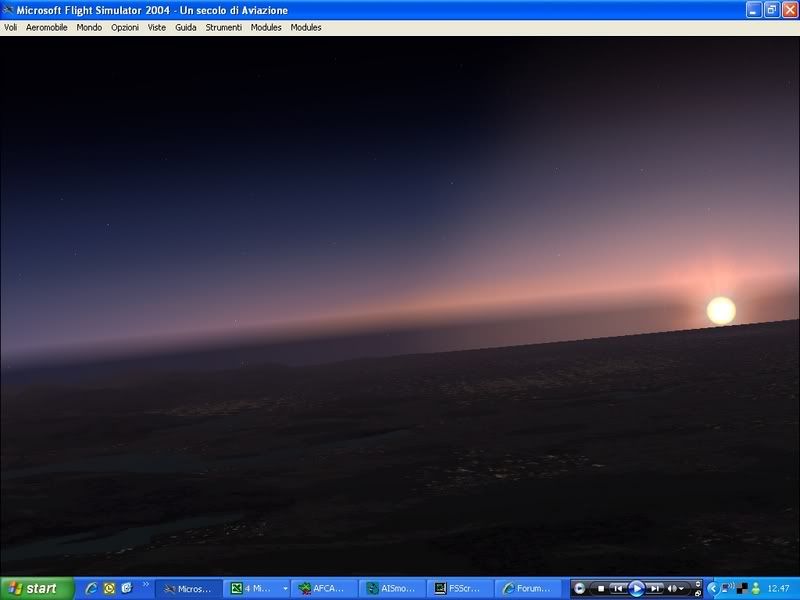This screenshot has width=800, height=600.
Task: Launch Internet Explorer from quick launch
Action: coord(91,589)
